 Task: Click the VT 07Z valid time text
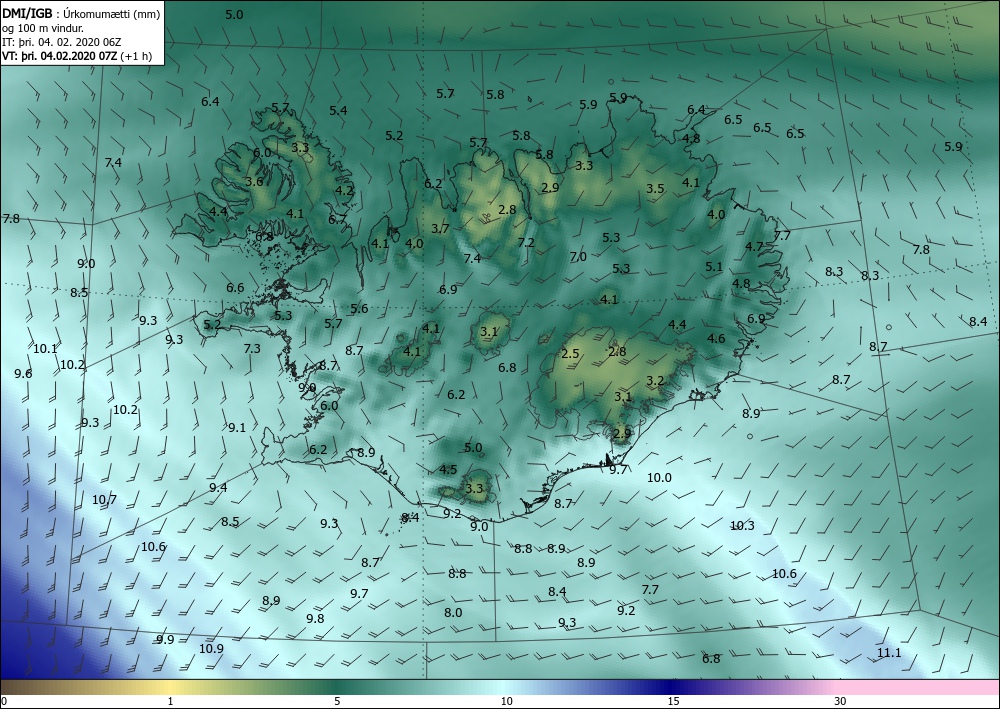tap(59, 55)
